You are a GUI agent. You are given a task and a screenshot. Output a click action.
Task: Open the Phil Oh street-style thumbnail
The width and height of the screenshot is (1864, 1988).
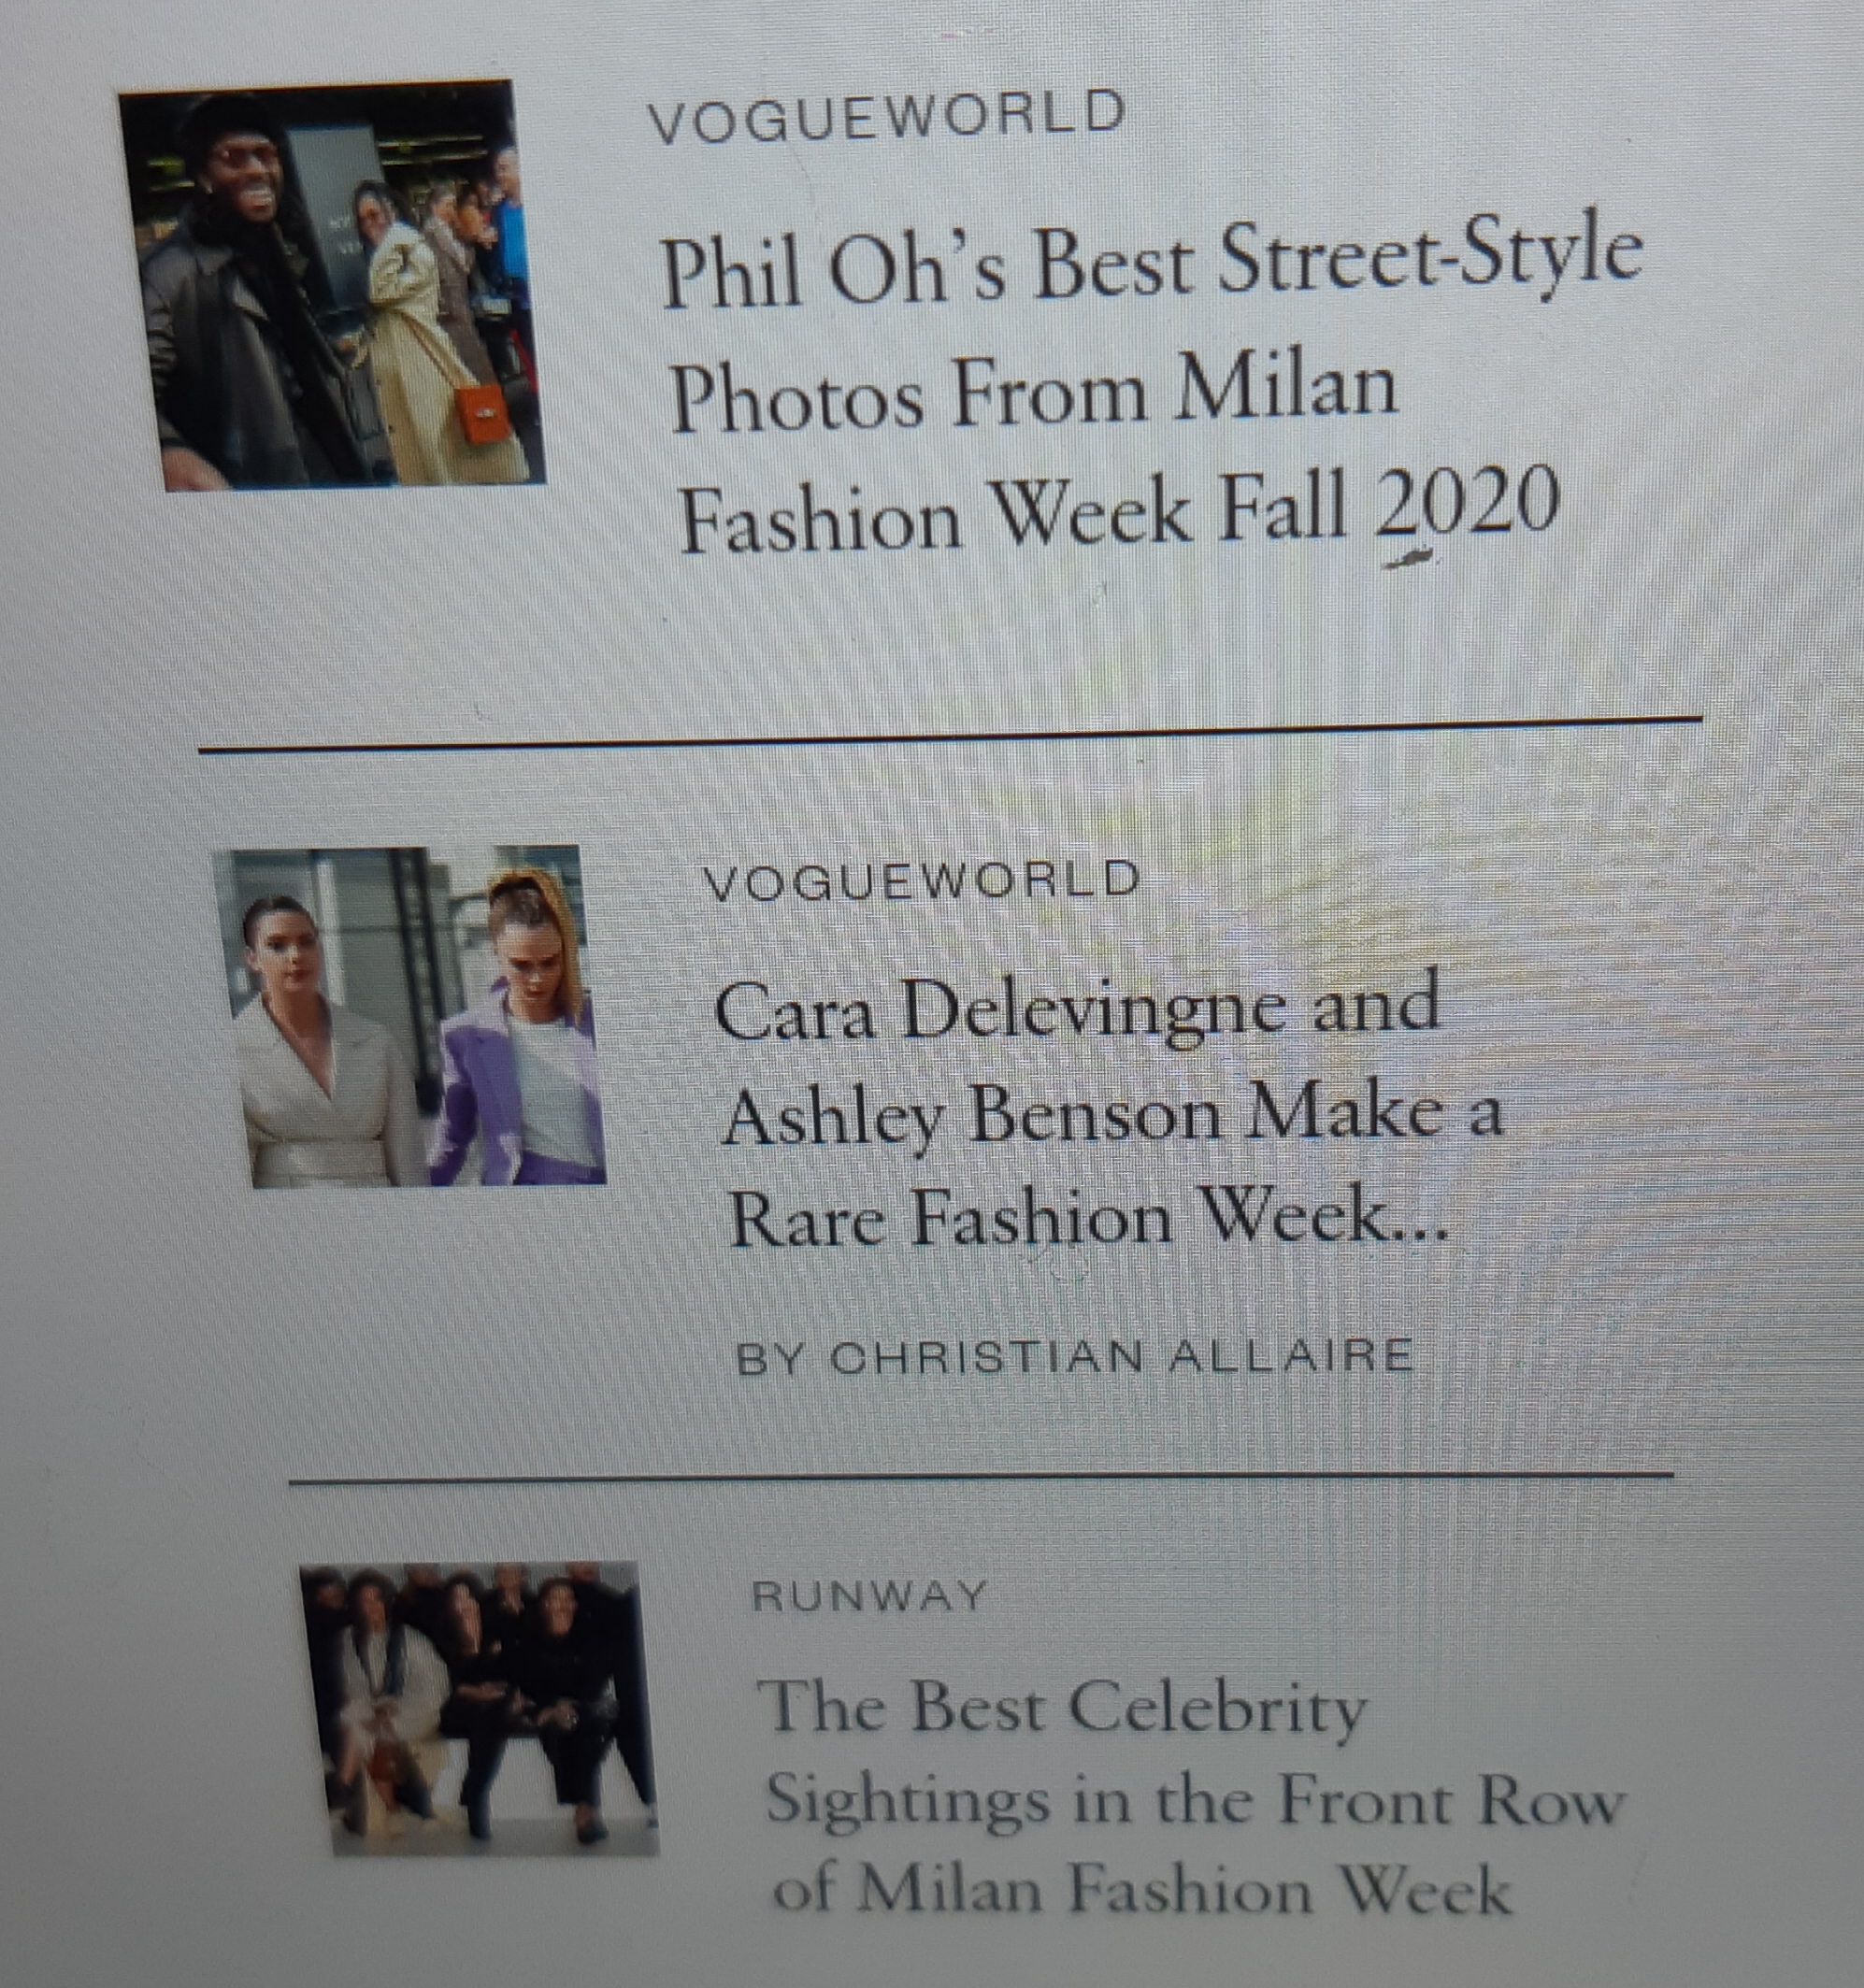tap(332, 287)
